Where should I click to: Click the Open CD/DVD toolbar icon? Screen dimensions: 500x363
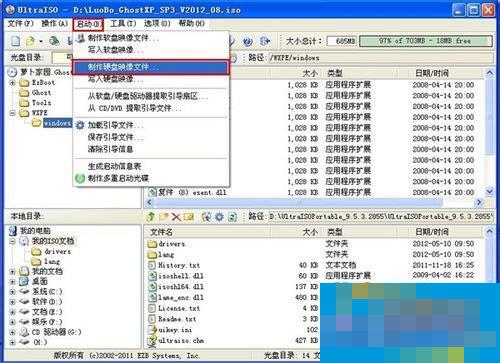(54, 41)
